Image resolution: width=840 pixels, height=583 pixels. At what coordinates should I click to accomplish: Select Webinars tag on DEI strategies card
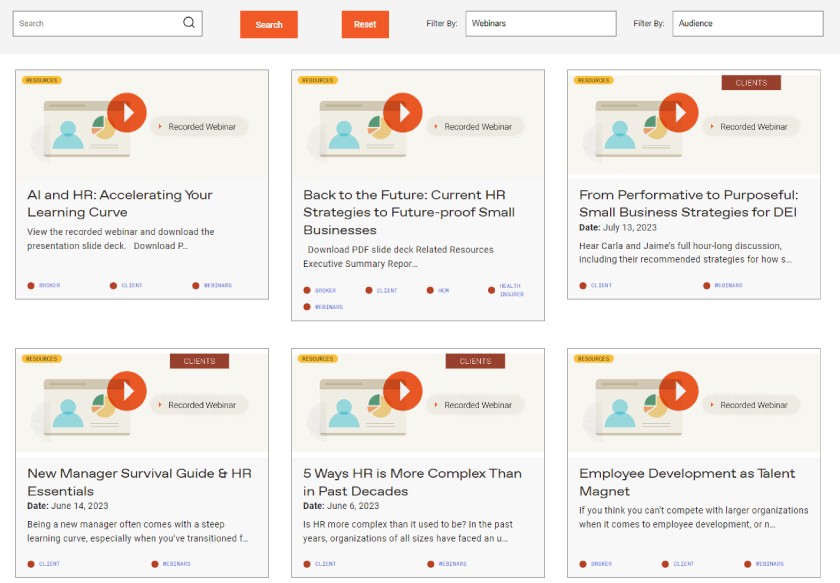point(723,286)
